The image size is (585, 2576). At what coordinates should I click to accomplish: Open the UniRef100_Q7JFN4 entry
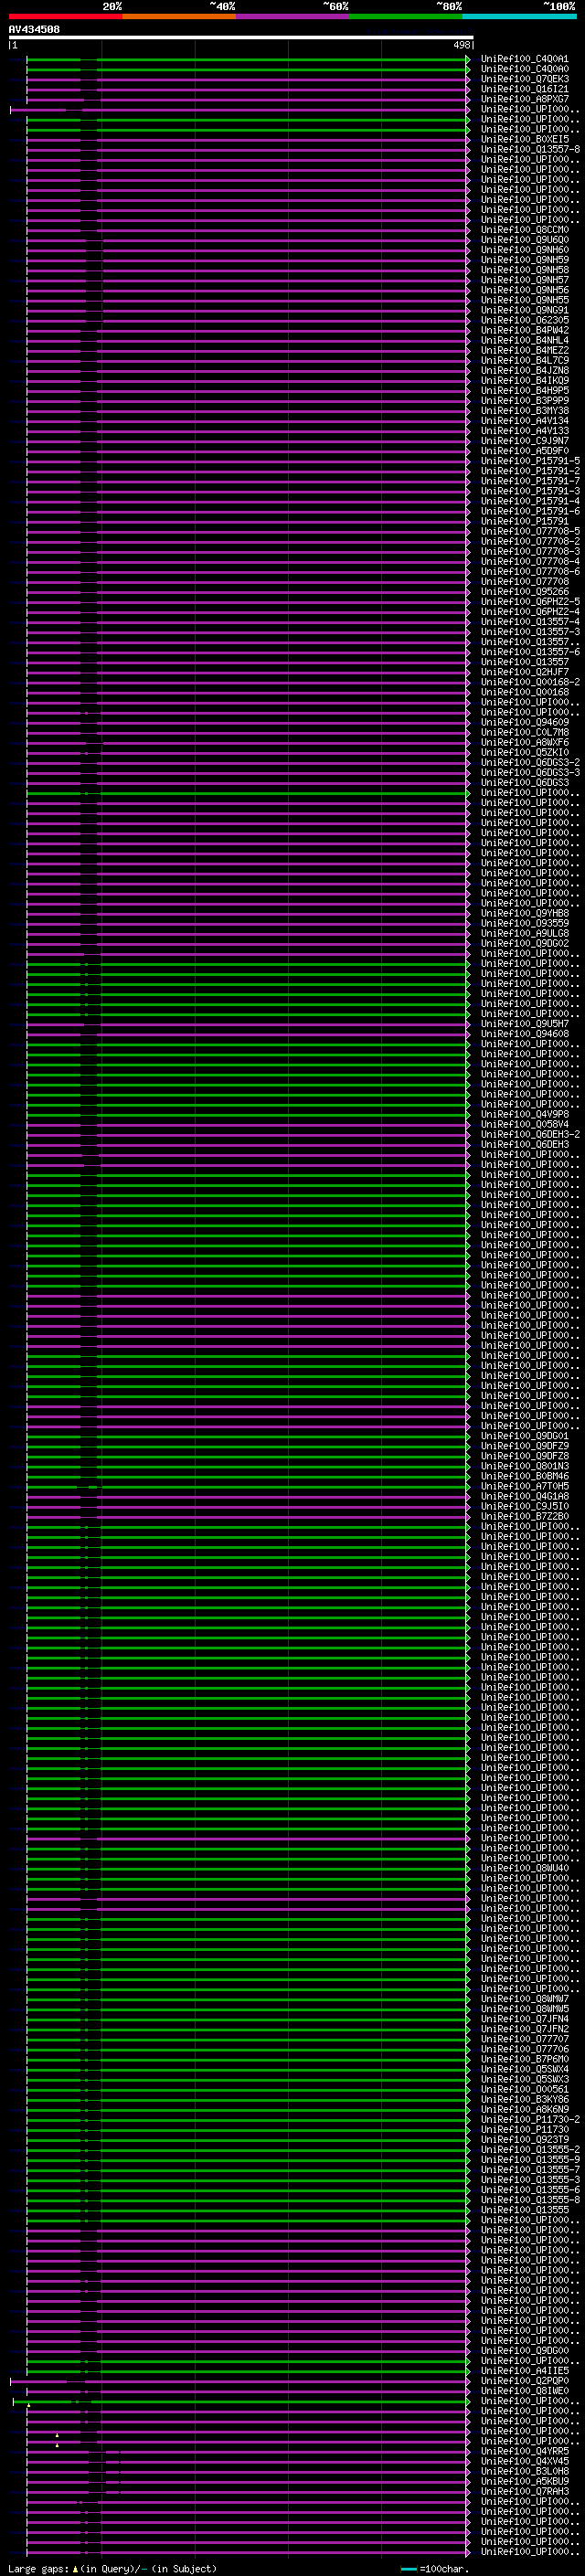click(525, 2019)
